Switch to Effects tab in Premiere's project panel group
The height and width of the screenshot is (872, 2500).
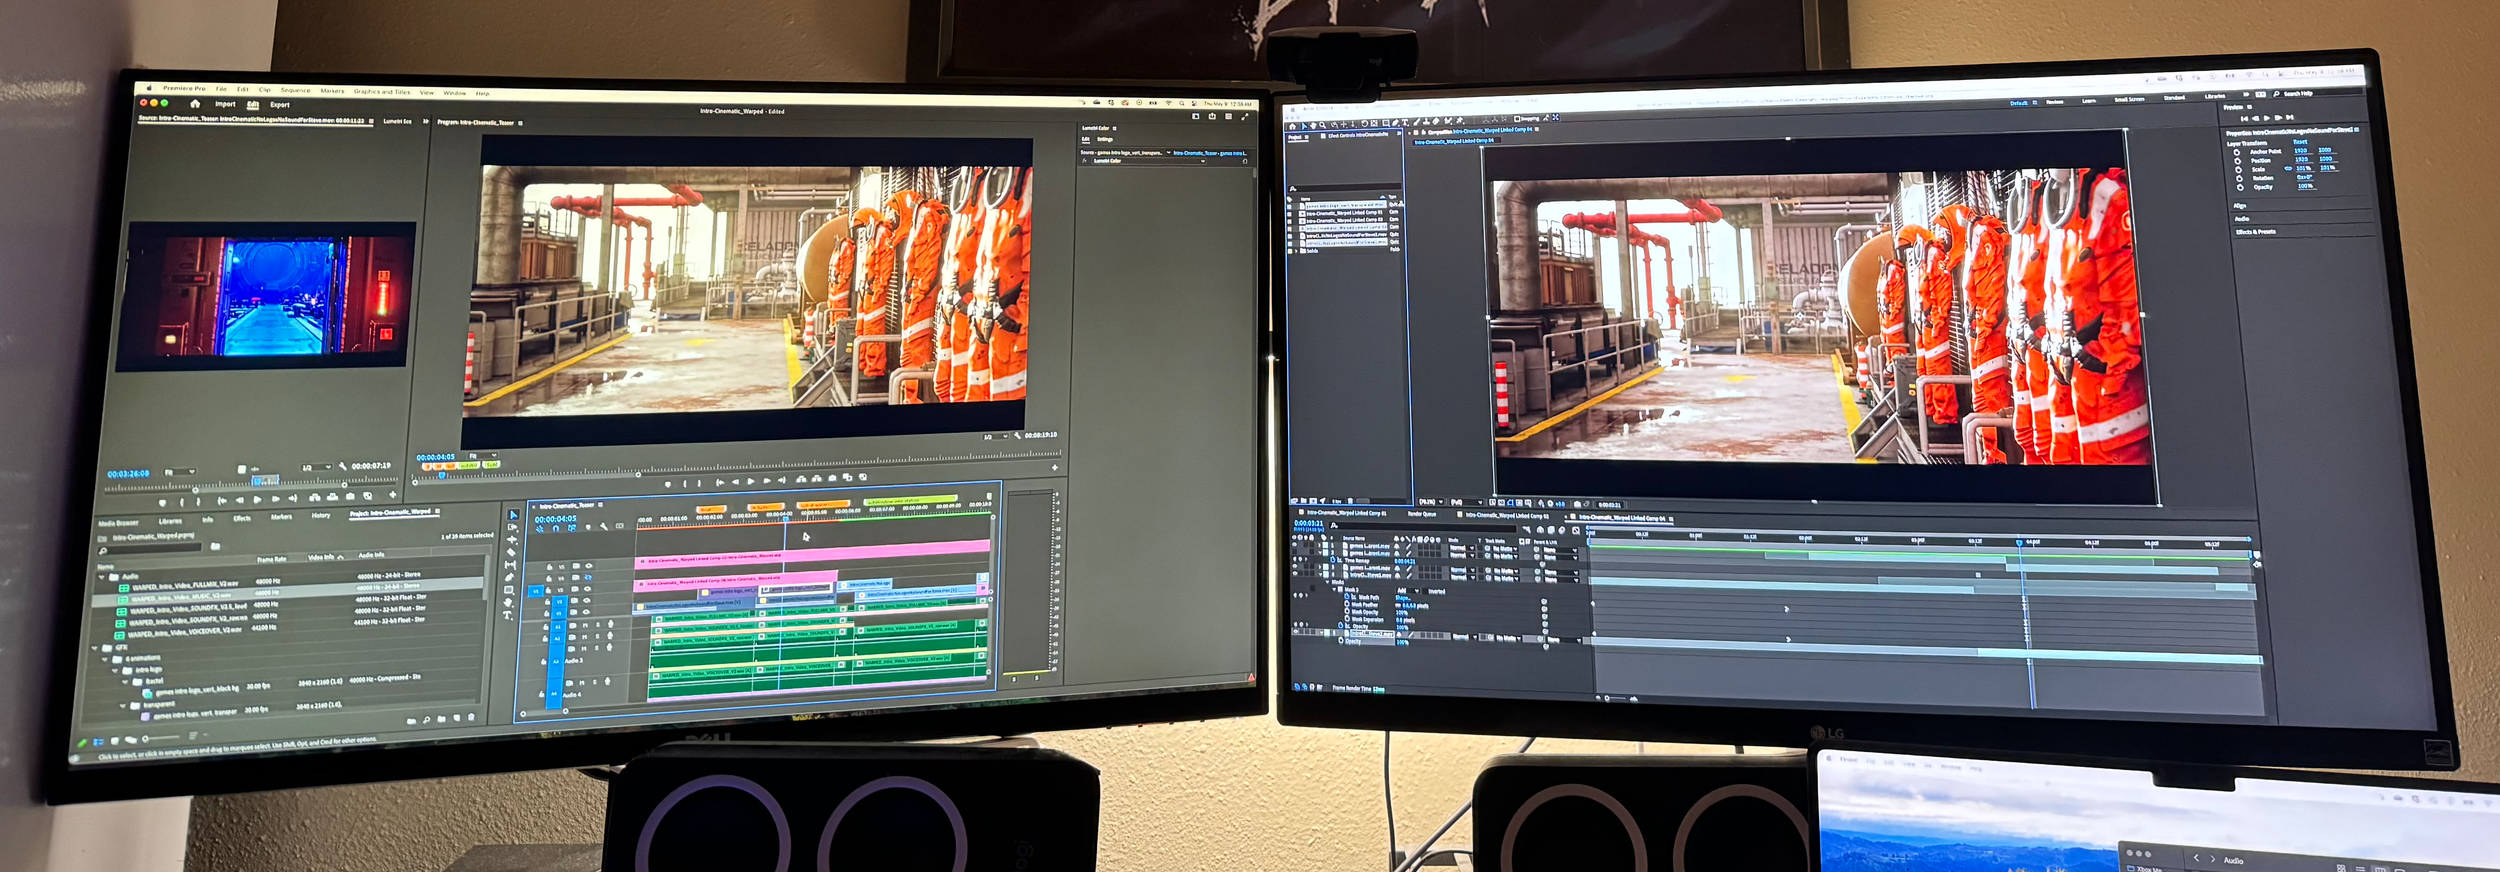[242, 518]
